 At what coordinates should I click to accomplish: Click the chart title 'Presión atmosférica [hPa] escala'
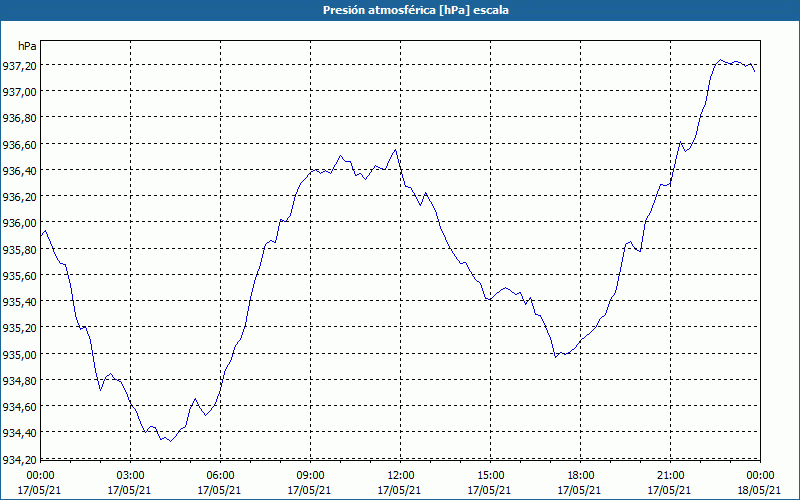(416, 10)
